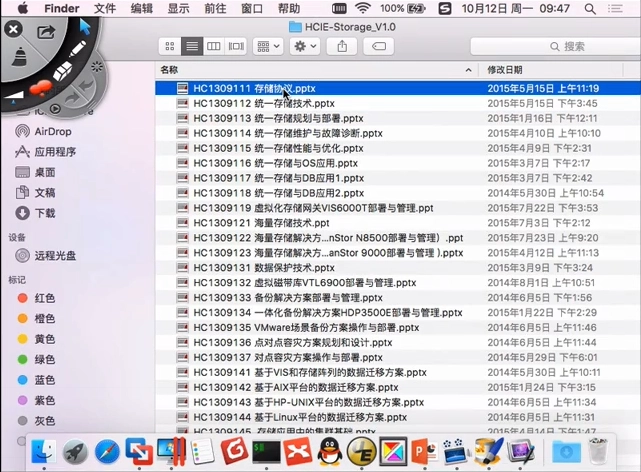Switch Finder to list view
The image size is (641, 472).
pyautogui.click(x=192, y=46)
